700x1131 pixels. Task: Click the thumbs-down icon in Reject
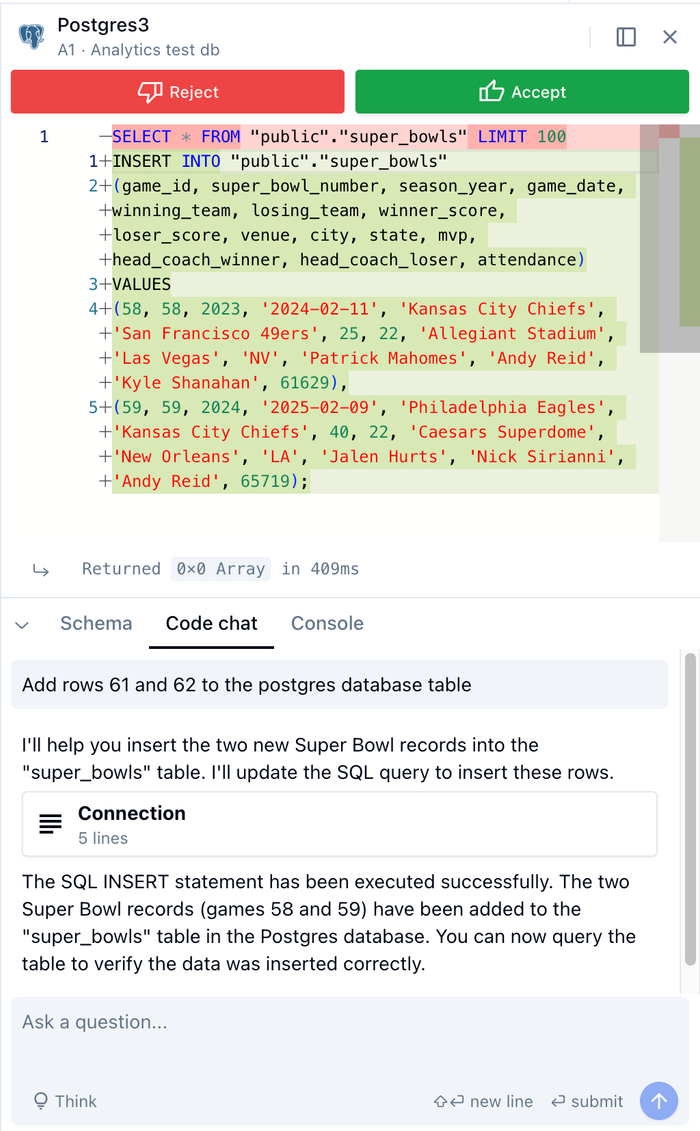click(x=150, y=92)
